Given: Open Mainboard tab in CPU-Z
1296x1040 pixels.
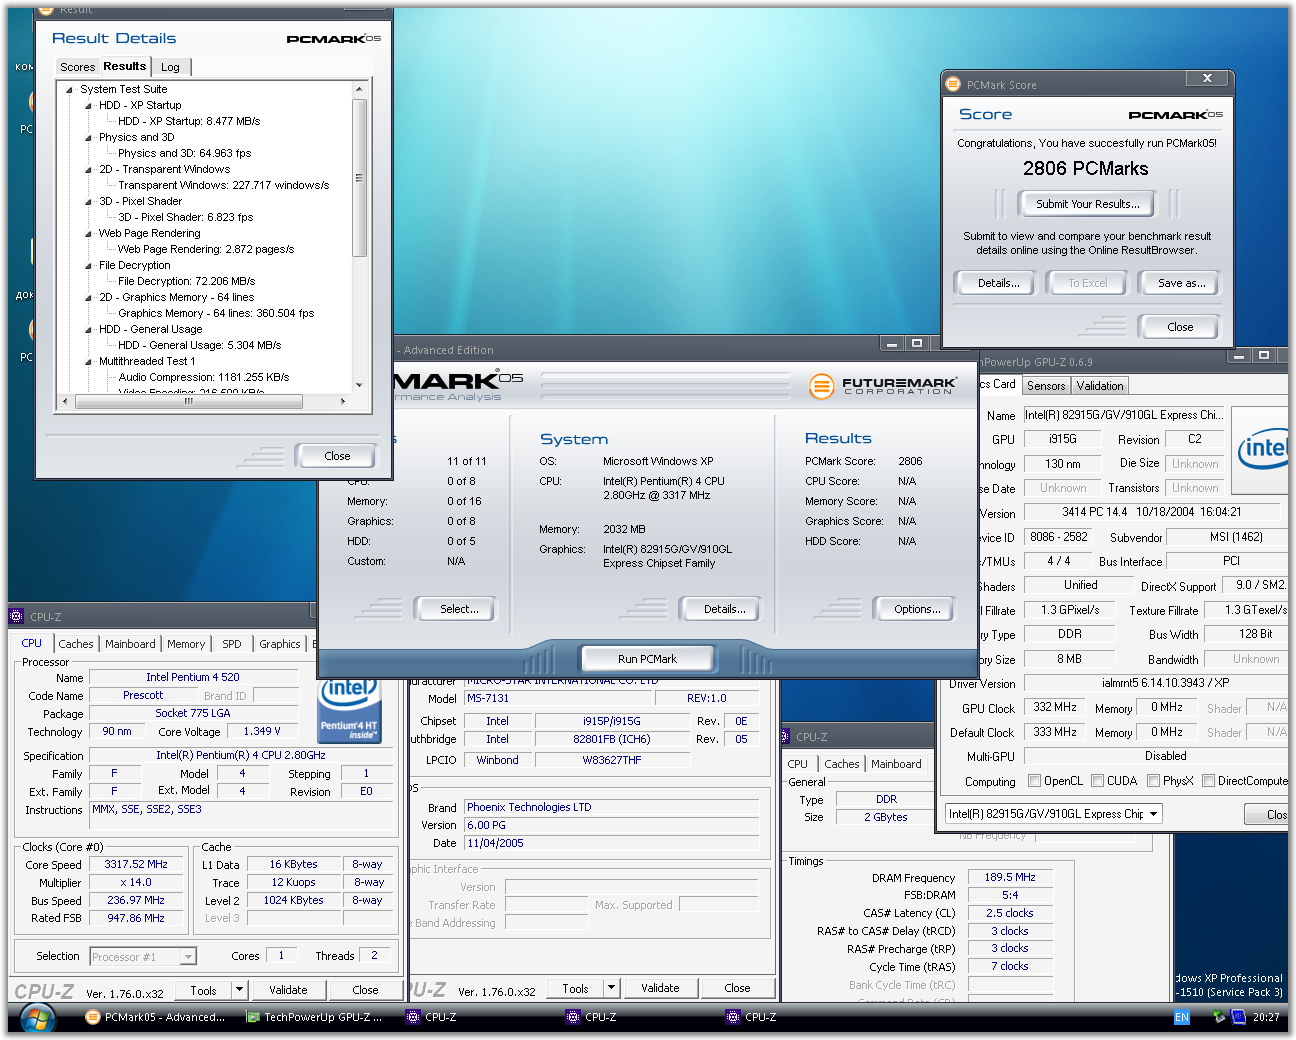Looking at the screenshot, I should 130,644.
